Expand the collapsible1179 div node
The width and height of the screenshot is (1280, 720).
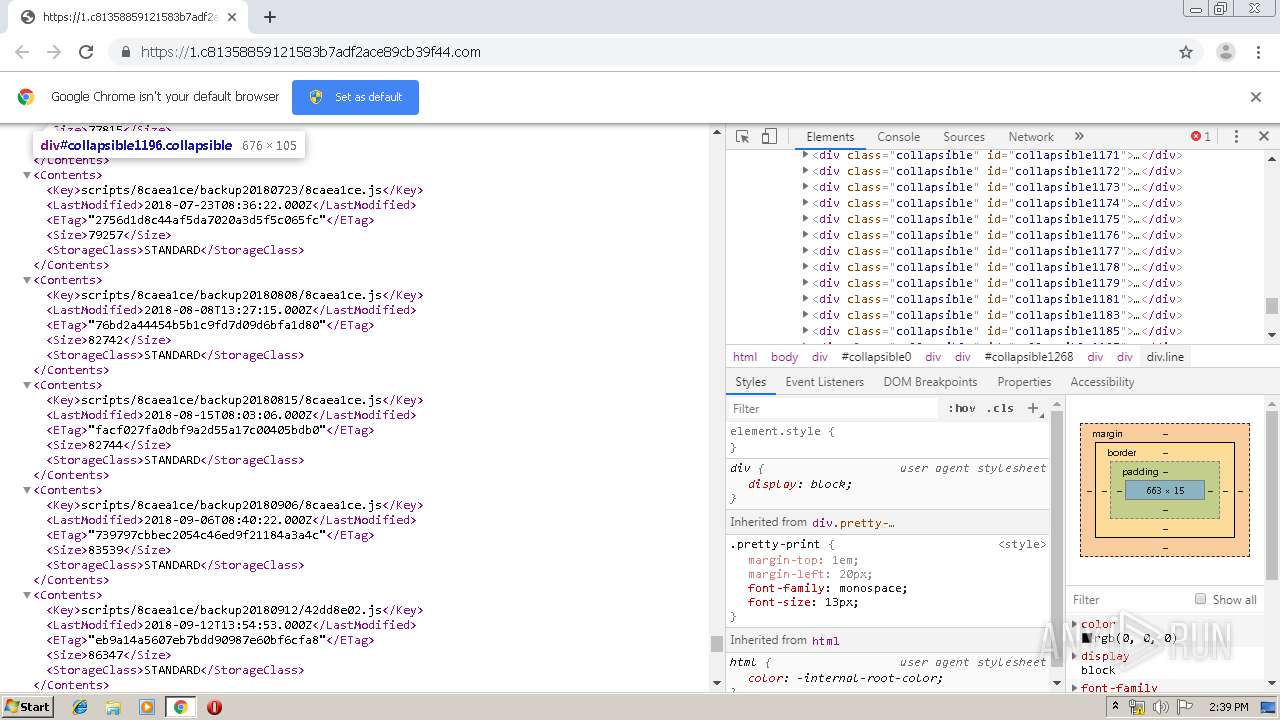805,283
